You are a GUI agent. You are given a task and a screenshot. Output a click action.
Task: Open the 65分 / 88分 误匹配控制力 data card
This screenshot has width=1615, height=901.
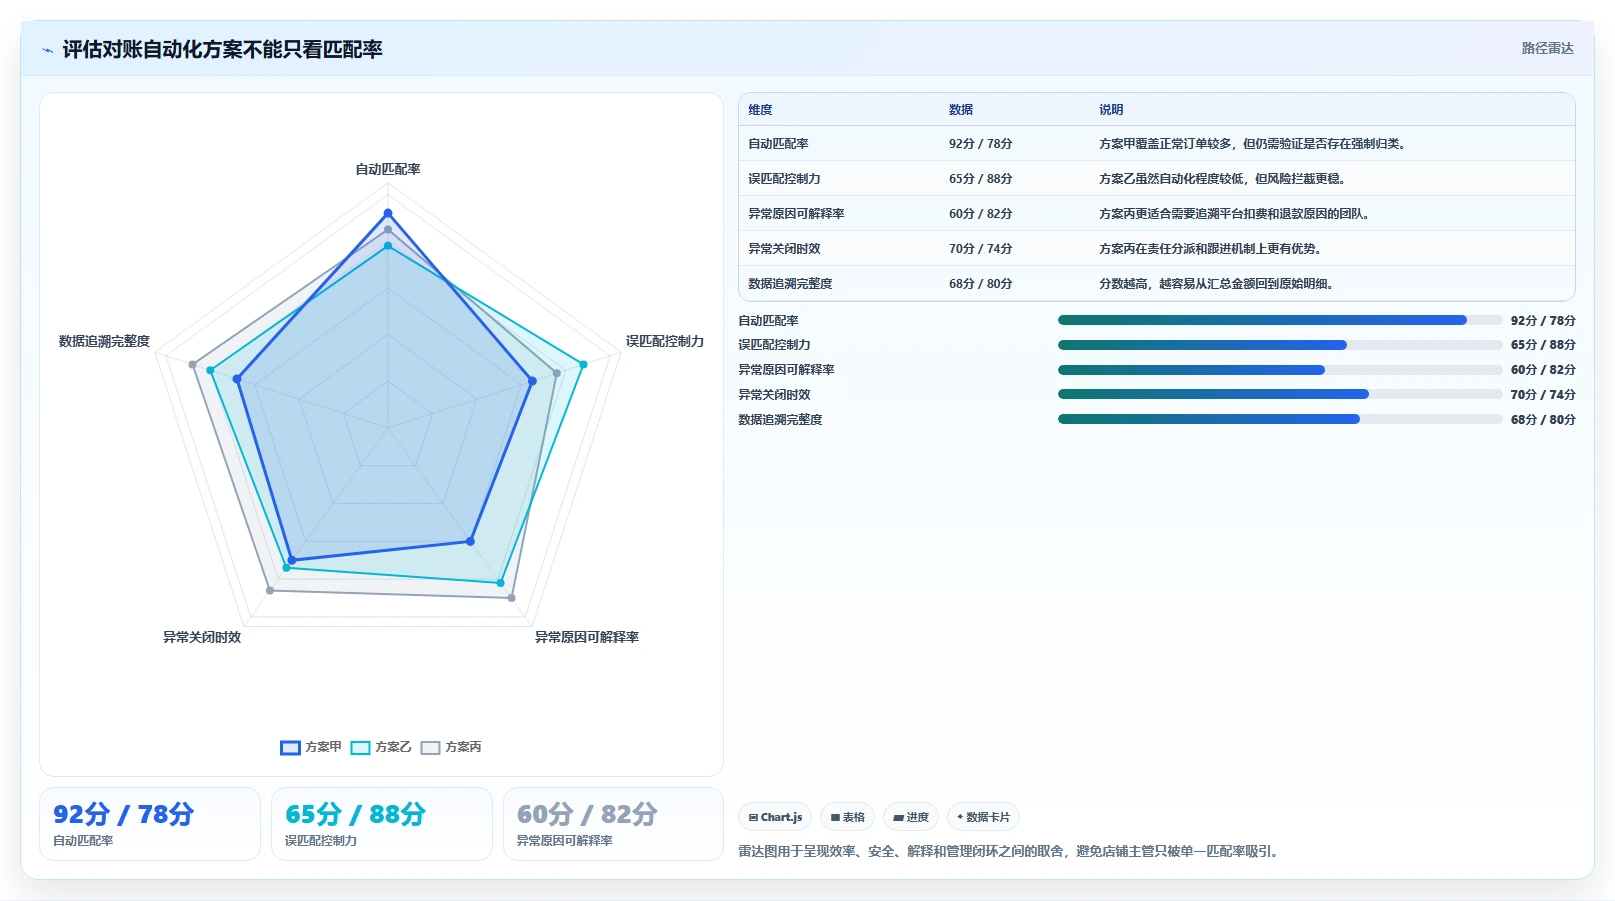382,824
